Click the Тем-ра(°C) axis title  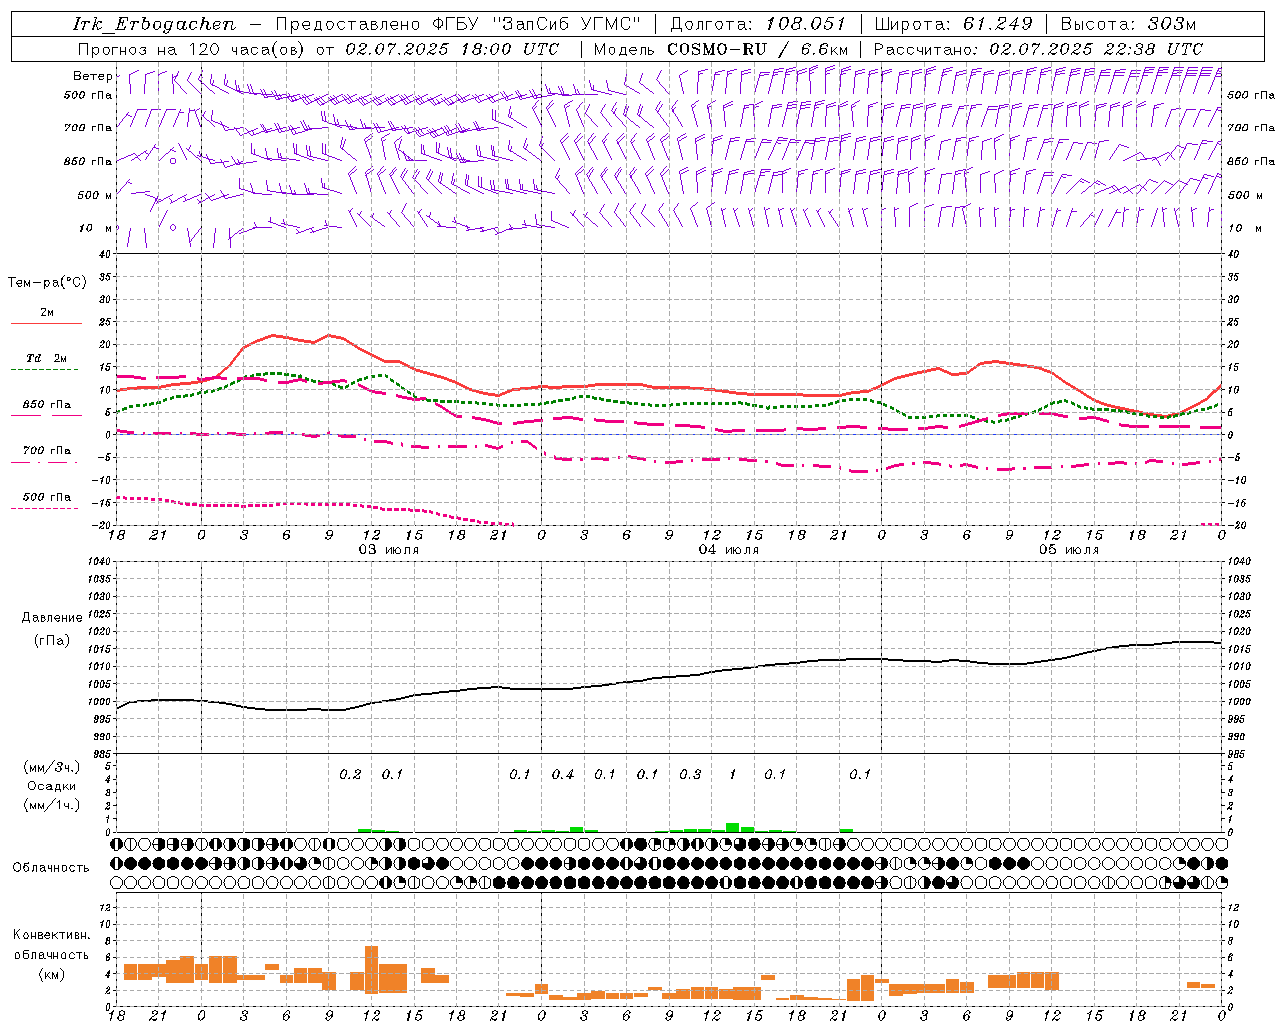click(47, 283)
